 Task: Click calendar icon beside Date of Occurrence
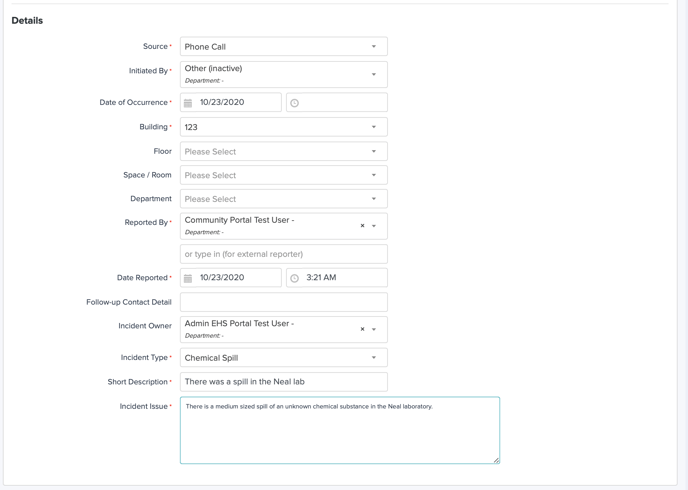(188, 103)
